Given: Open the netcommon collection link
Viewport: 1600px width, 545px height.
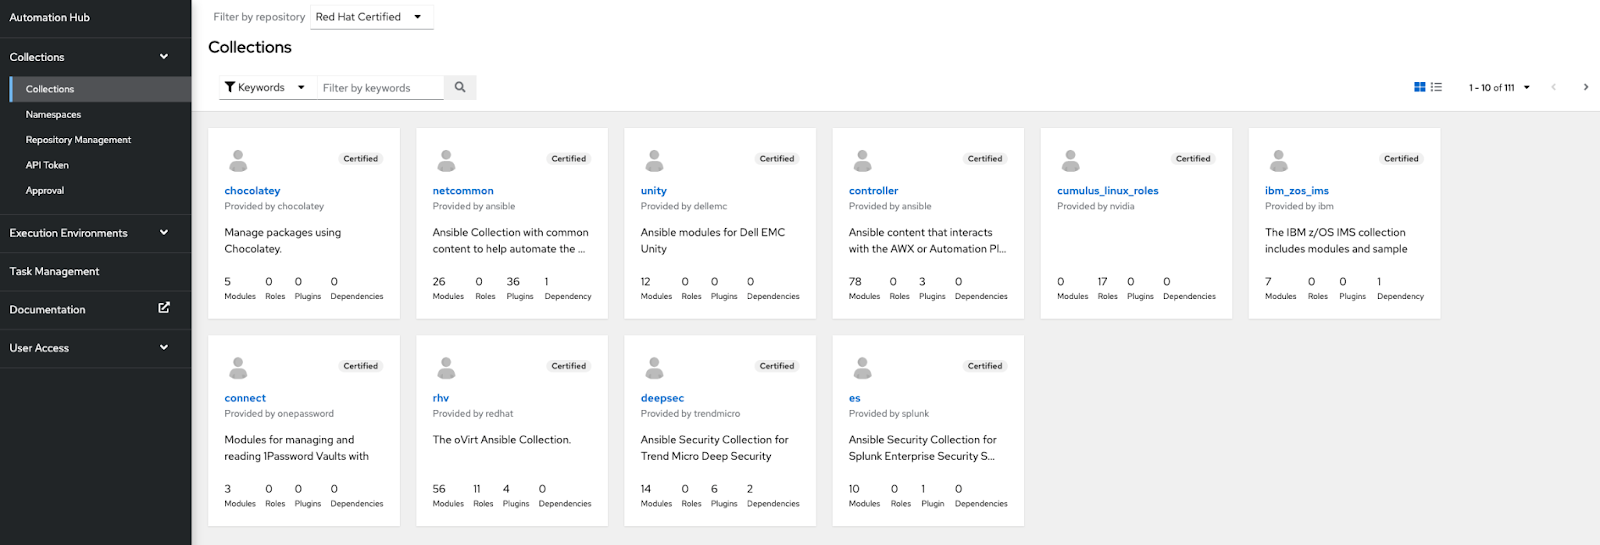Looking at the screenshot, I should tap(463, 191).
